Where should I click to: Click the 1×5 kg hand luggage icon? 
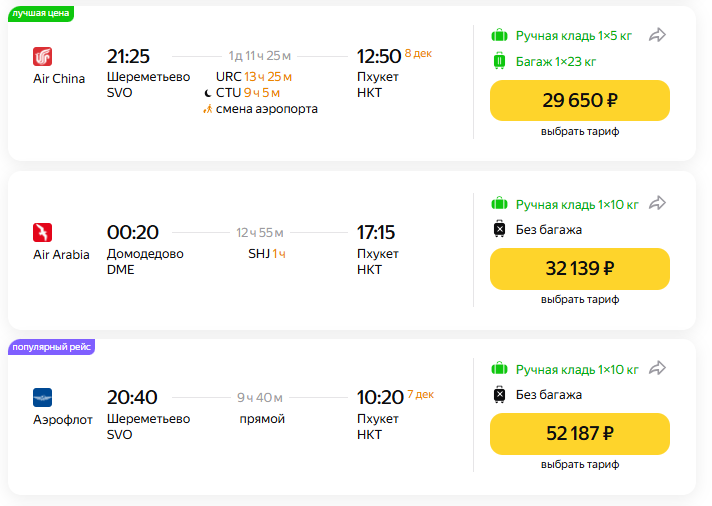500,36
